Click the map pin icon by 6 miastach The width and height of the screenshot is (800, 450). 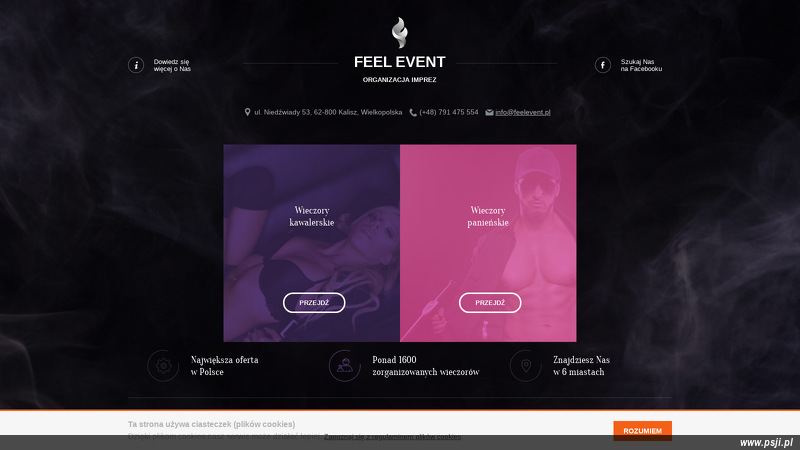[526, 366]
